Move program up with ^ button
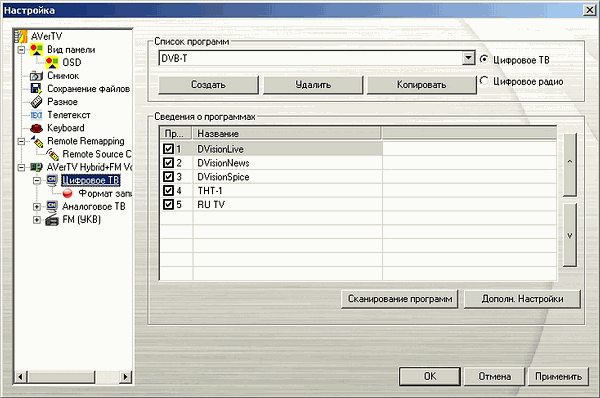The height and width of the screenshot is (398, 600). 569,165
